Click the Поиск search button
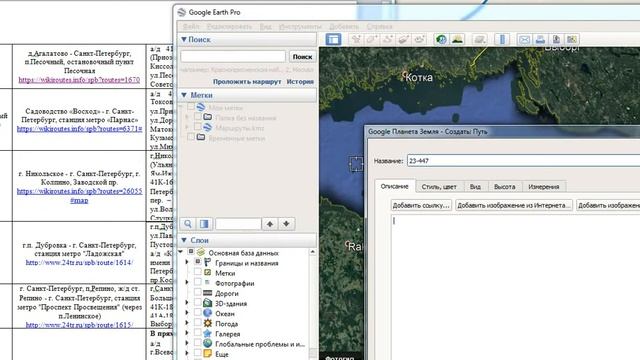The width and height of the screenshot is (640, 360). click(302, 57)
